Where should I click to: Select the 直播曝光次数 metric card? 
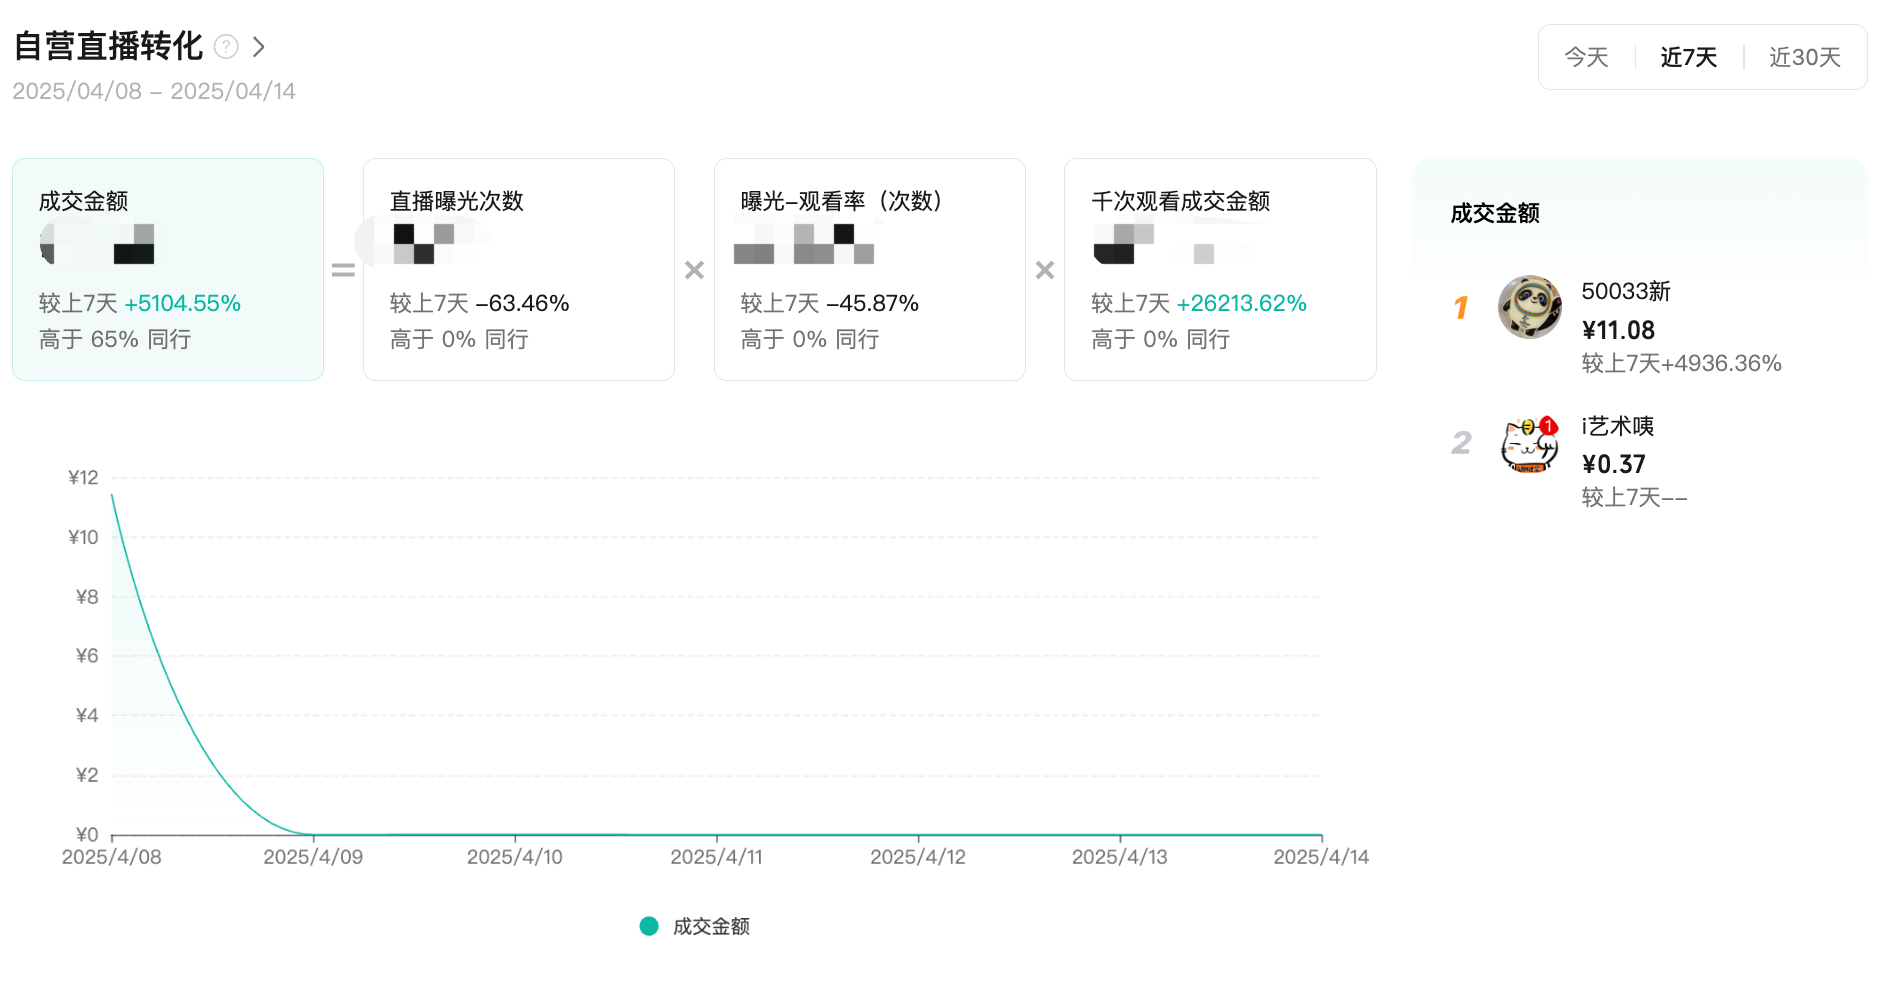pos(518,269)
